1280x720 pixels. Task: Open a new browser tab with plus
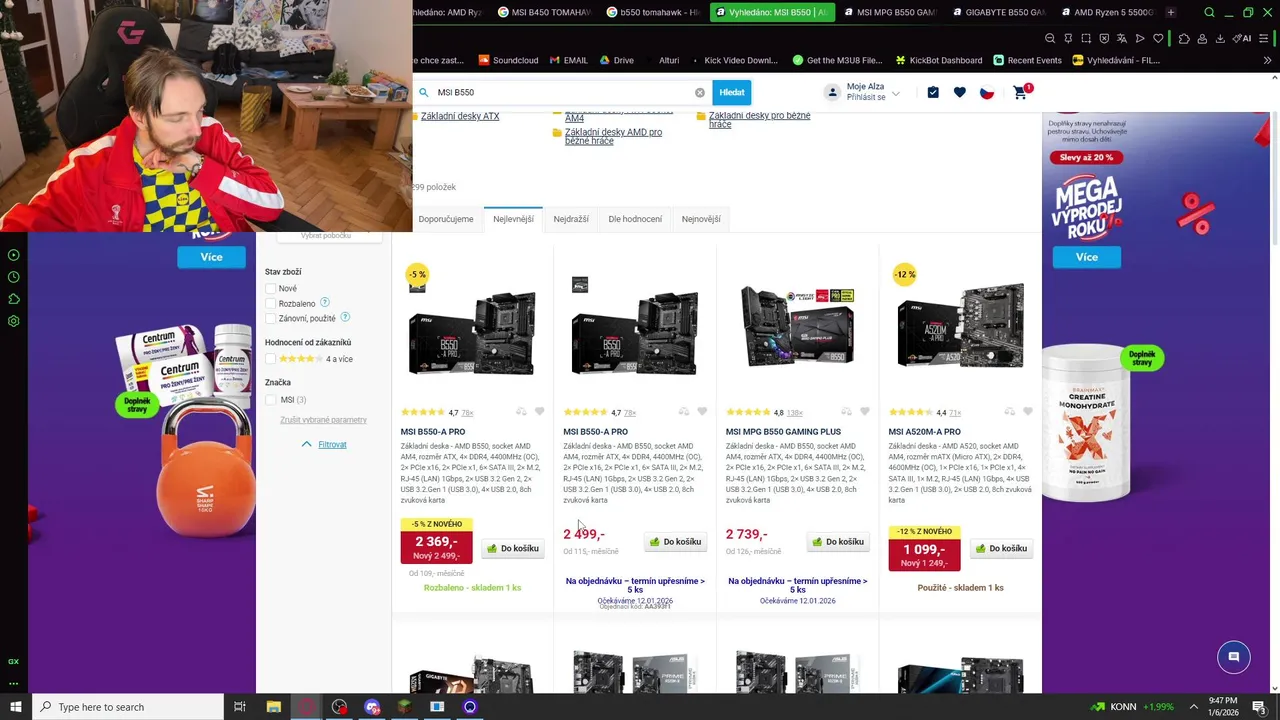click(x=1171, y=12)
